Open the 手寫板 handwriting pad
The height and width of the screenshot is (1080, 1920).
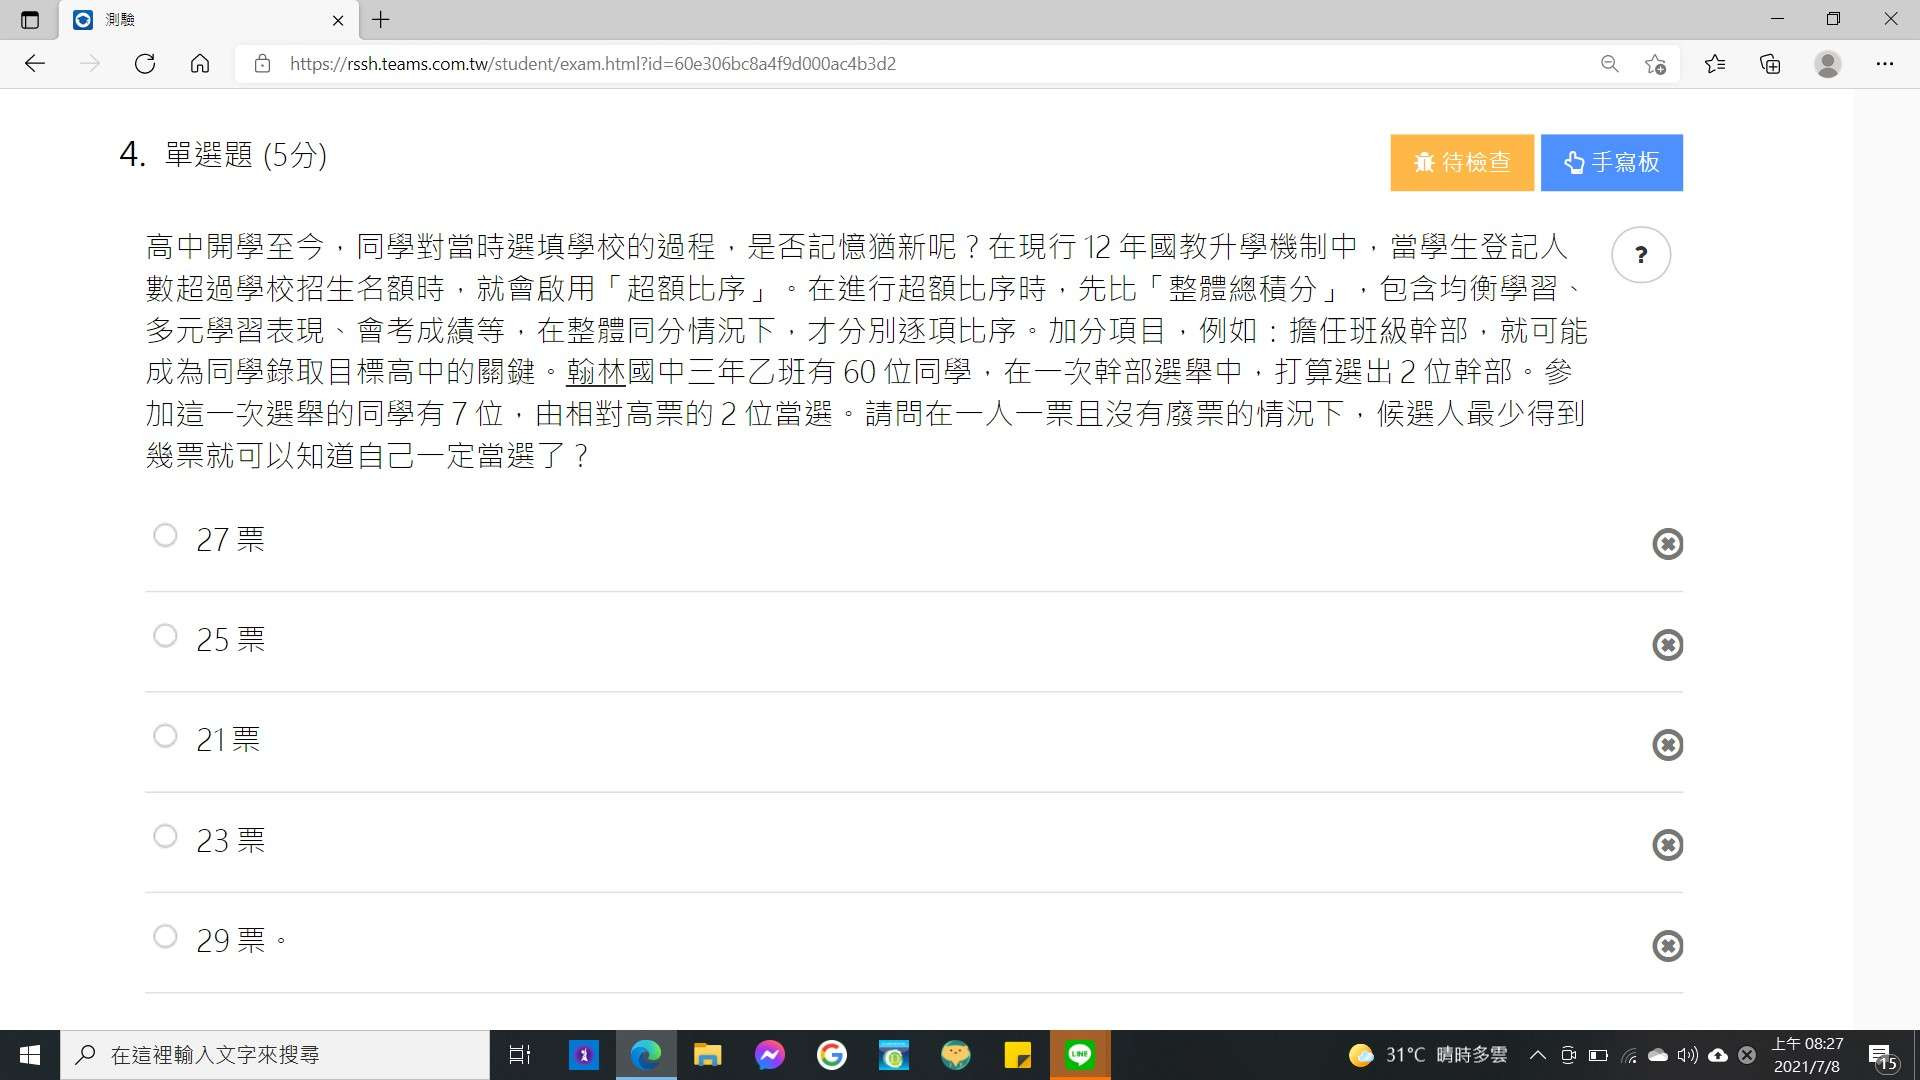(1611, 162)
